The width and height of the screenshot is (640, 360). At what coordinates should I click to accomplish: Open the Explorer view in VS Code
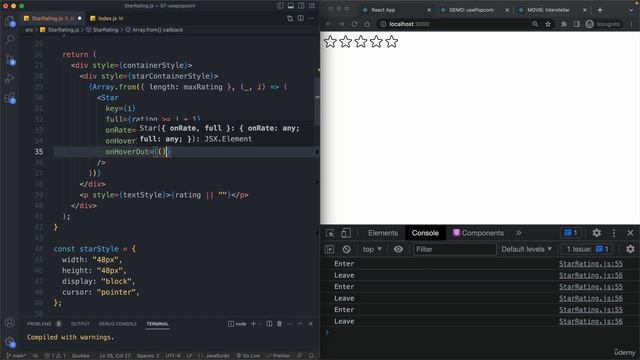[10, 22]
